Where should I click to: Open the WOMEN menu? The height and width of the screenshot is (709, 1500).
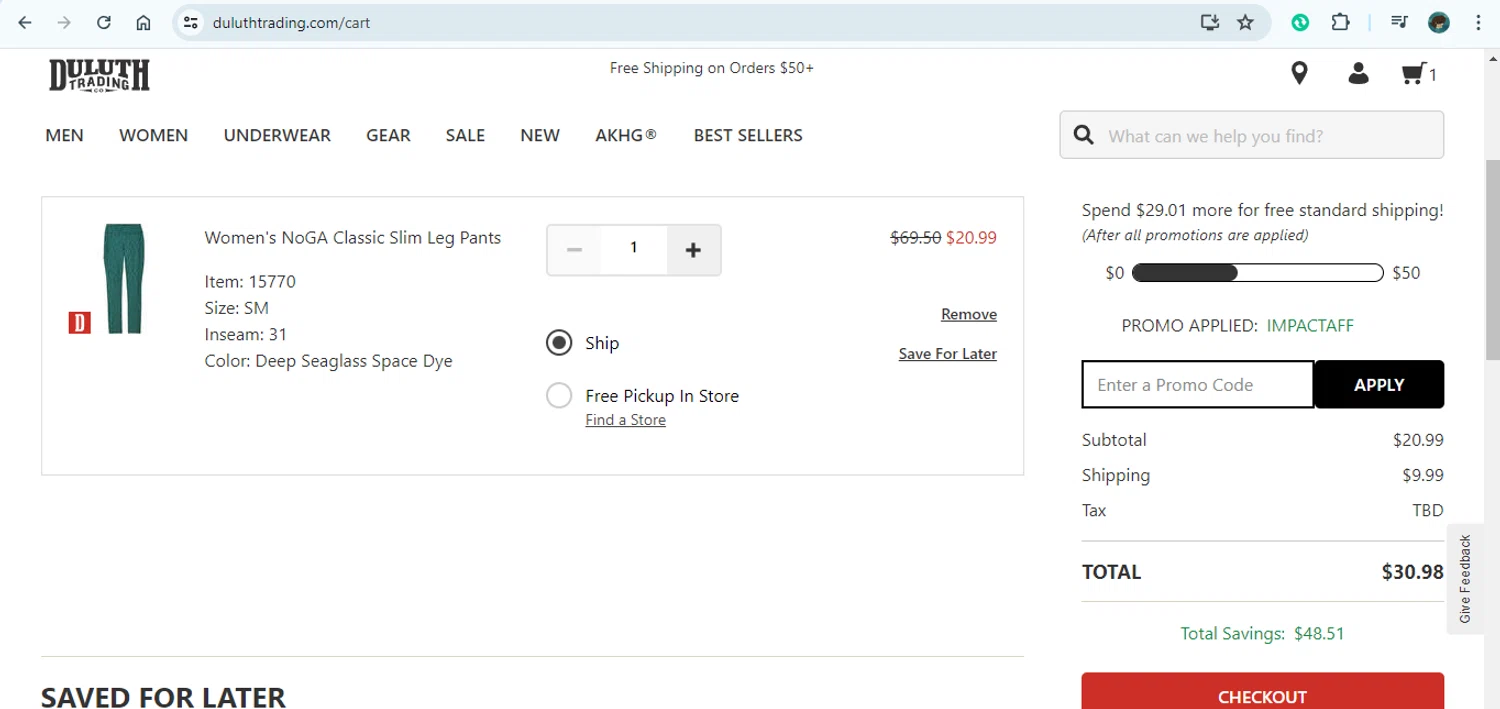coord(153,135)
